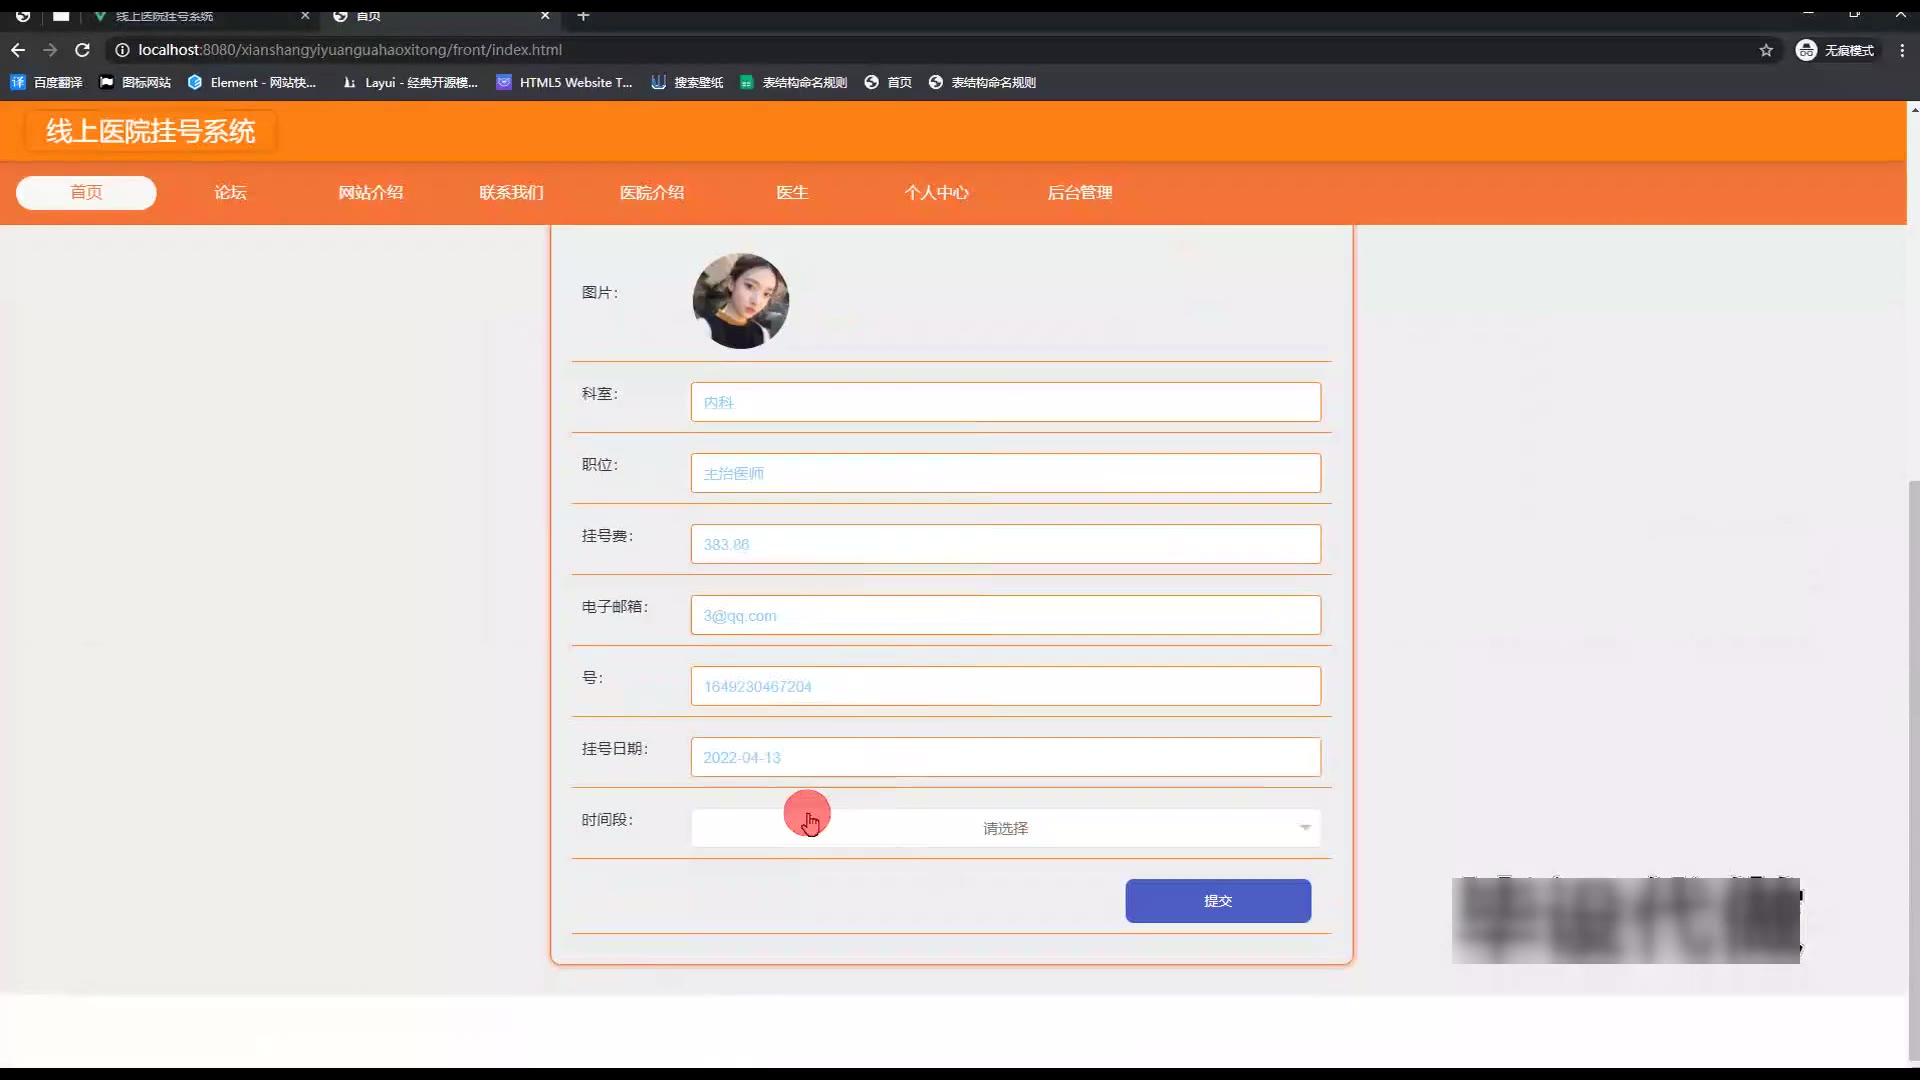The width and height of the screenshot is (1920, 1080).
Task: Bookmark this page with the star icon
Action: pyautogui.click(x=1766, y=50)
